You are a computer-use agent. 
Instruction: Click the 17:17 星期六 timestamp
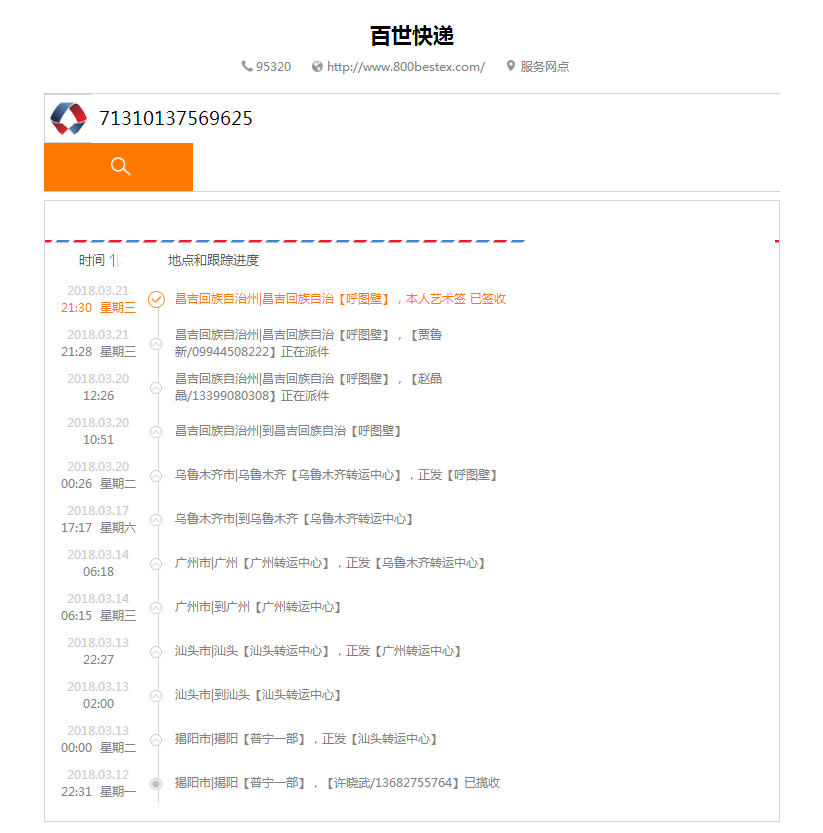point(98,528)
